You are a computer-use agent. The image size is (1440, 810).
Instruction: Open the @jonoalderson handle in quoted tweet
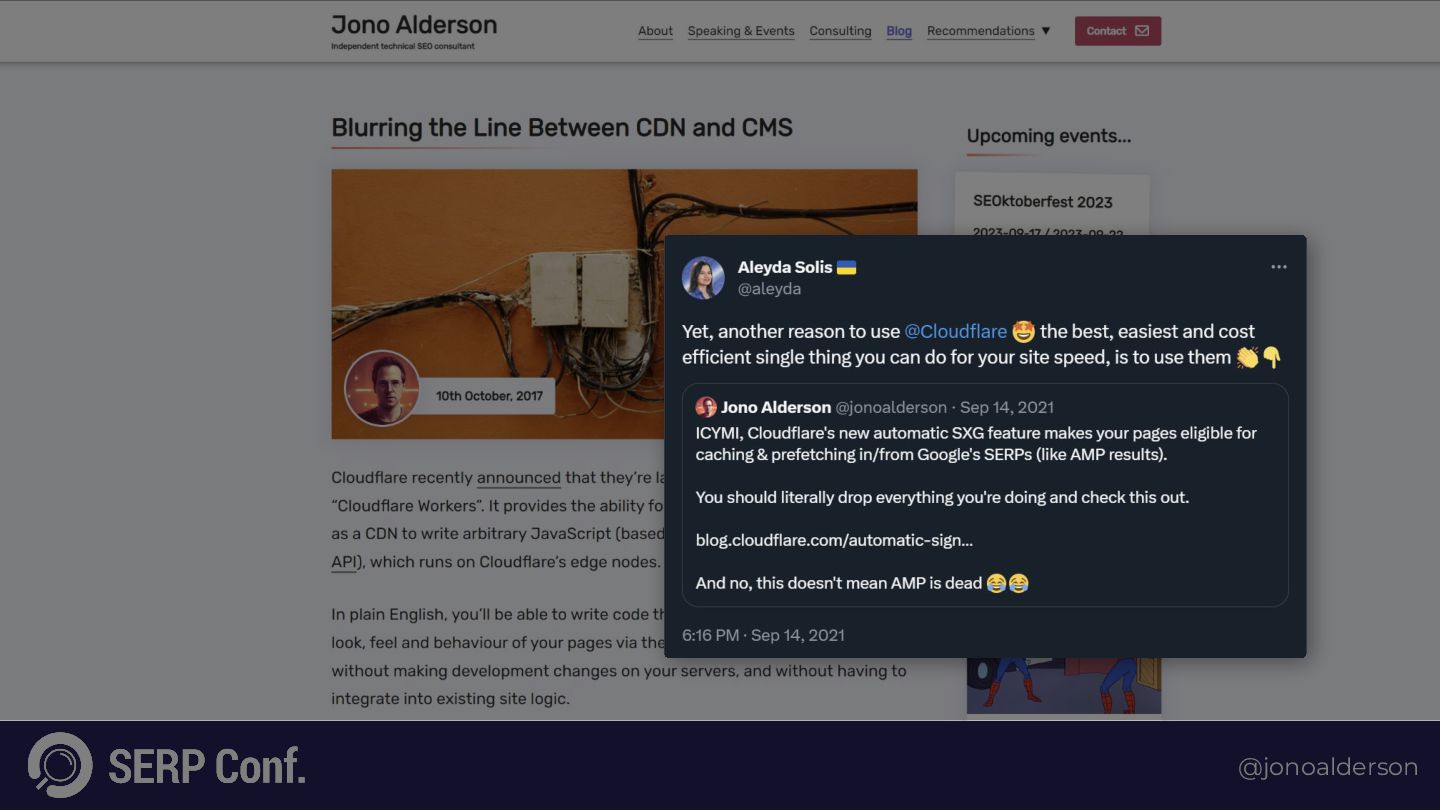point(891,407)
